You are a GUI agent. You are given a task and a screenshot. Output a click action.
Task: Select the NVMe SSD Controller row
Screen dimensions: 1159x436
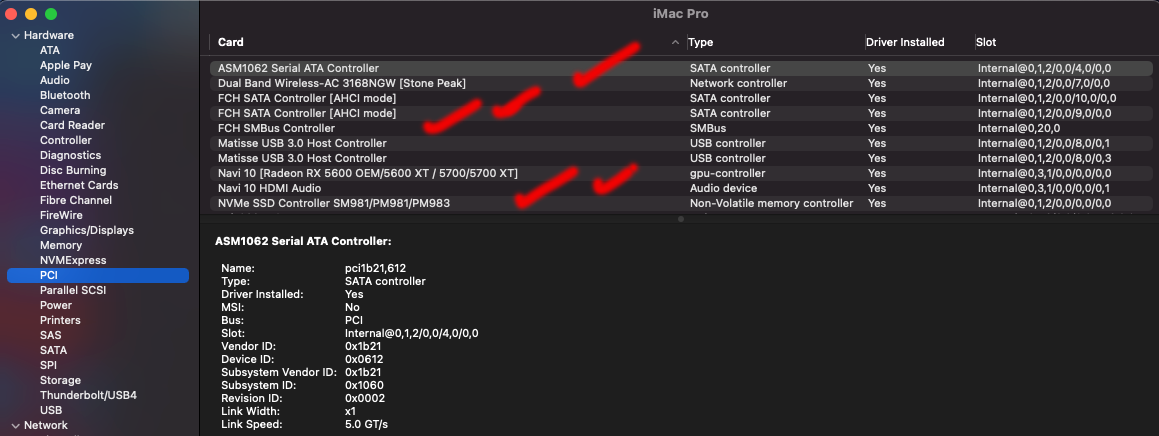[333, 203]
